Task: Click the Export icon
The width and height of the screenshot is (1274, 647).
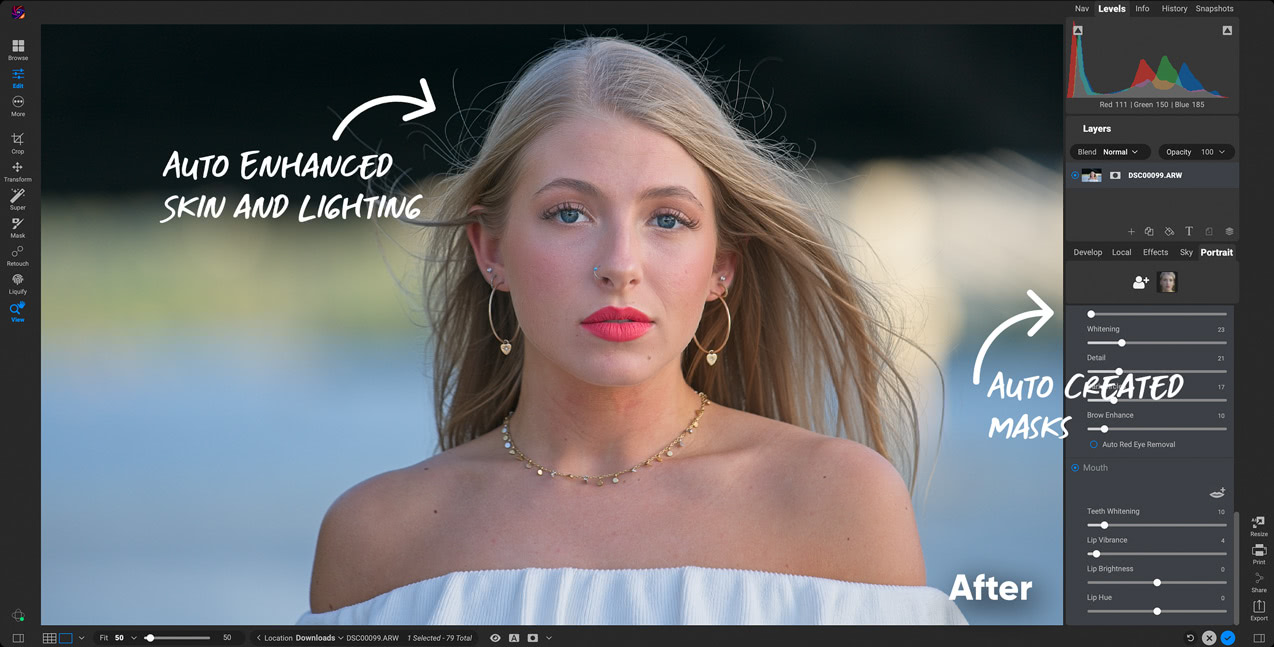Action: coord(1259,609)
